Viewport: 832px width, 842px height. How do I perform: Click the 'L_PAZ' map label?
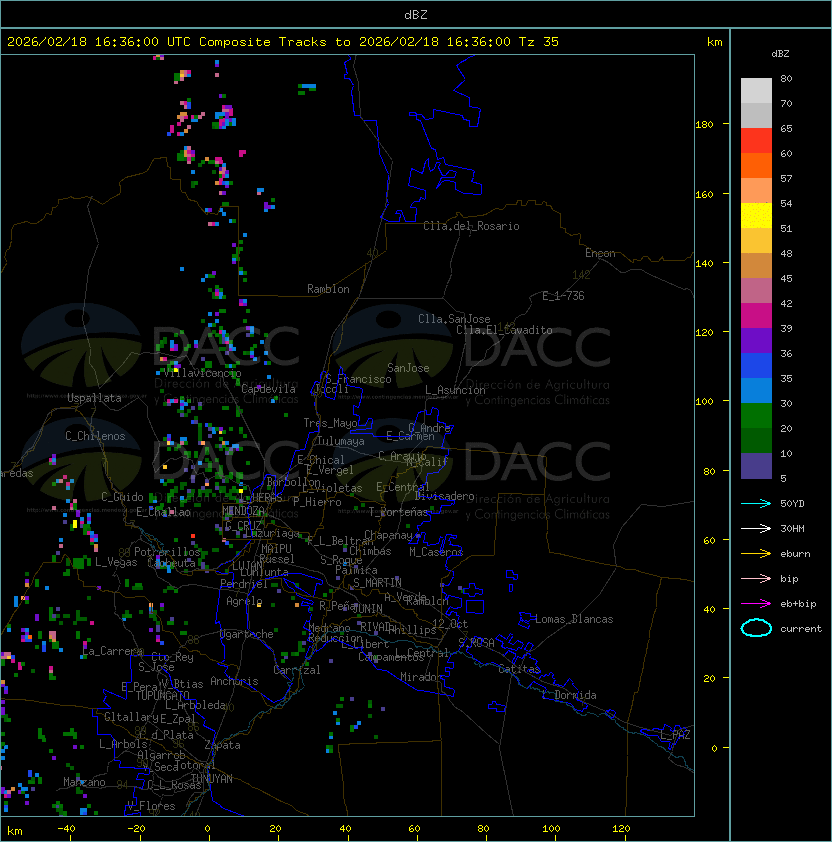pos(675,735)
